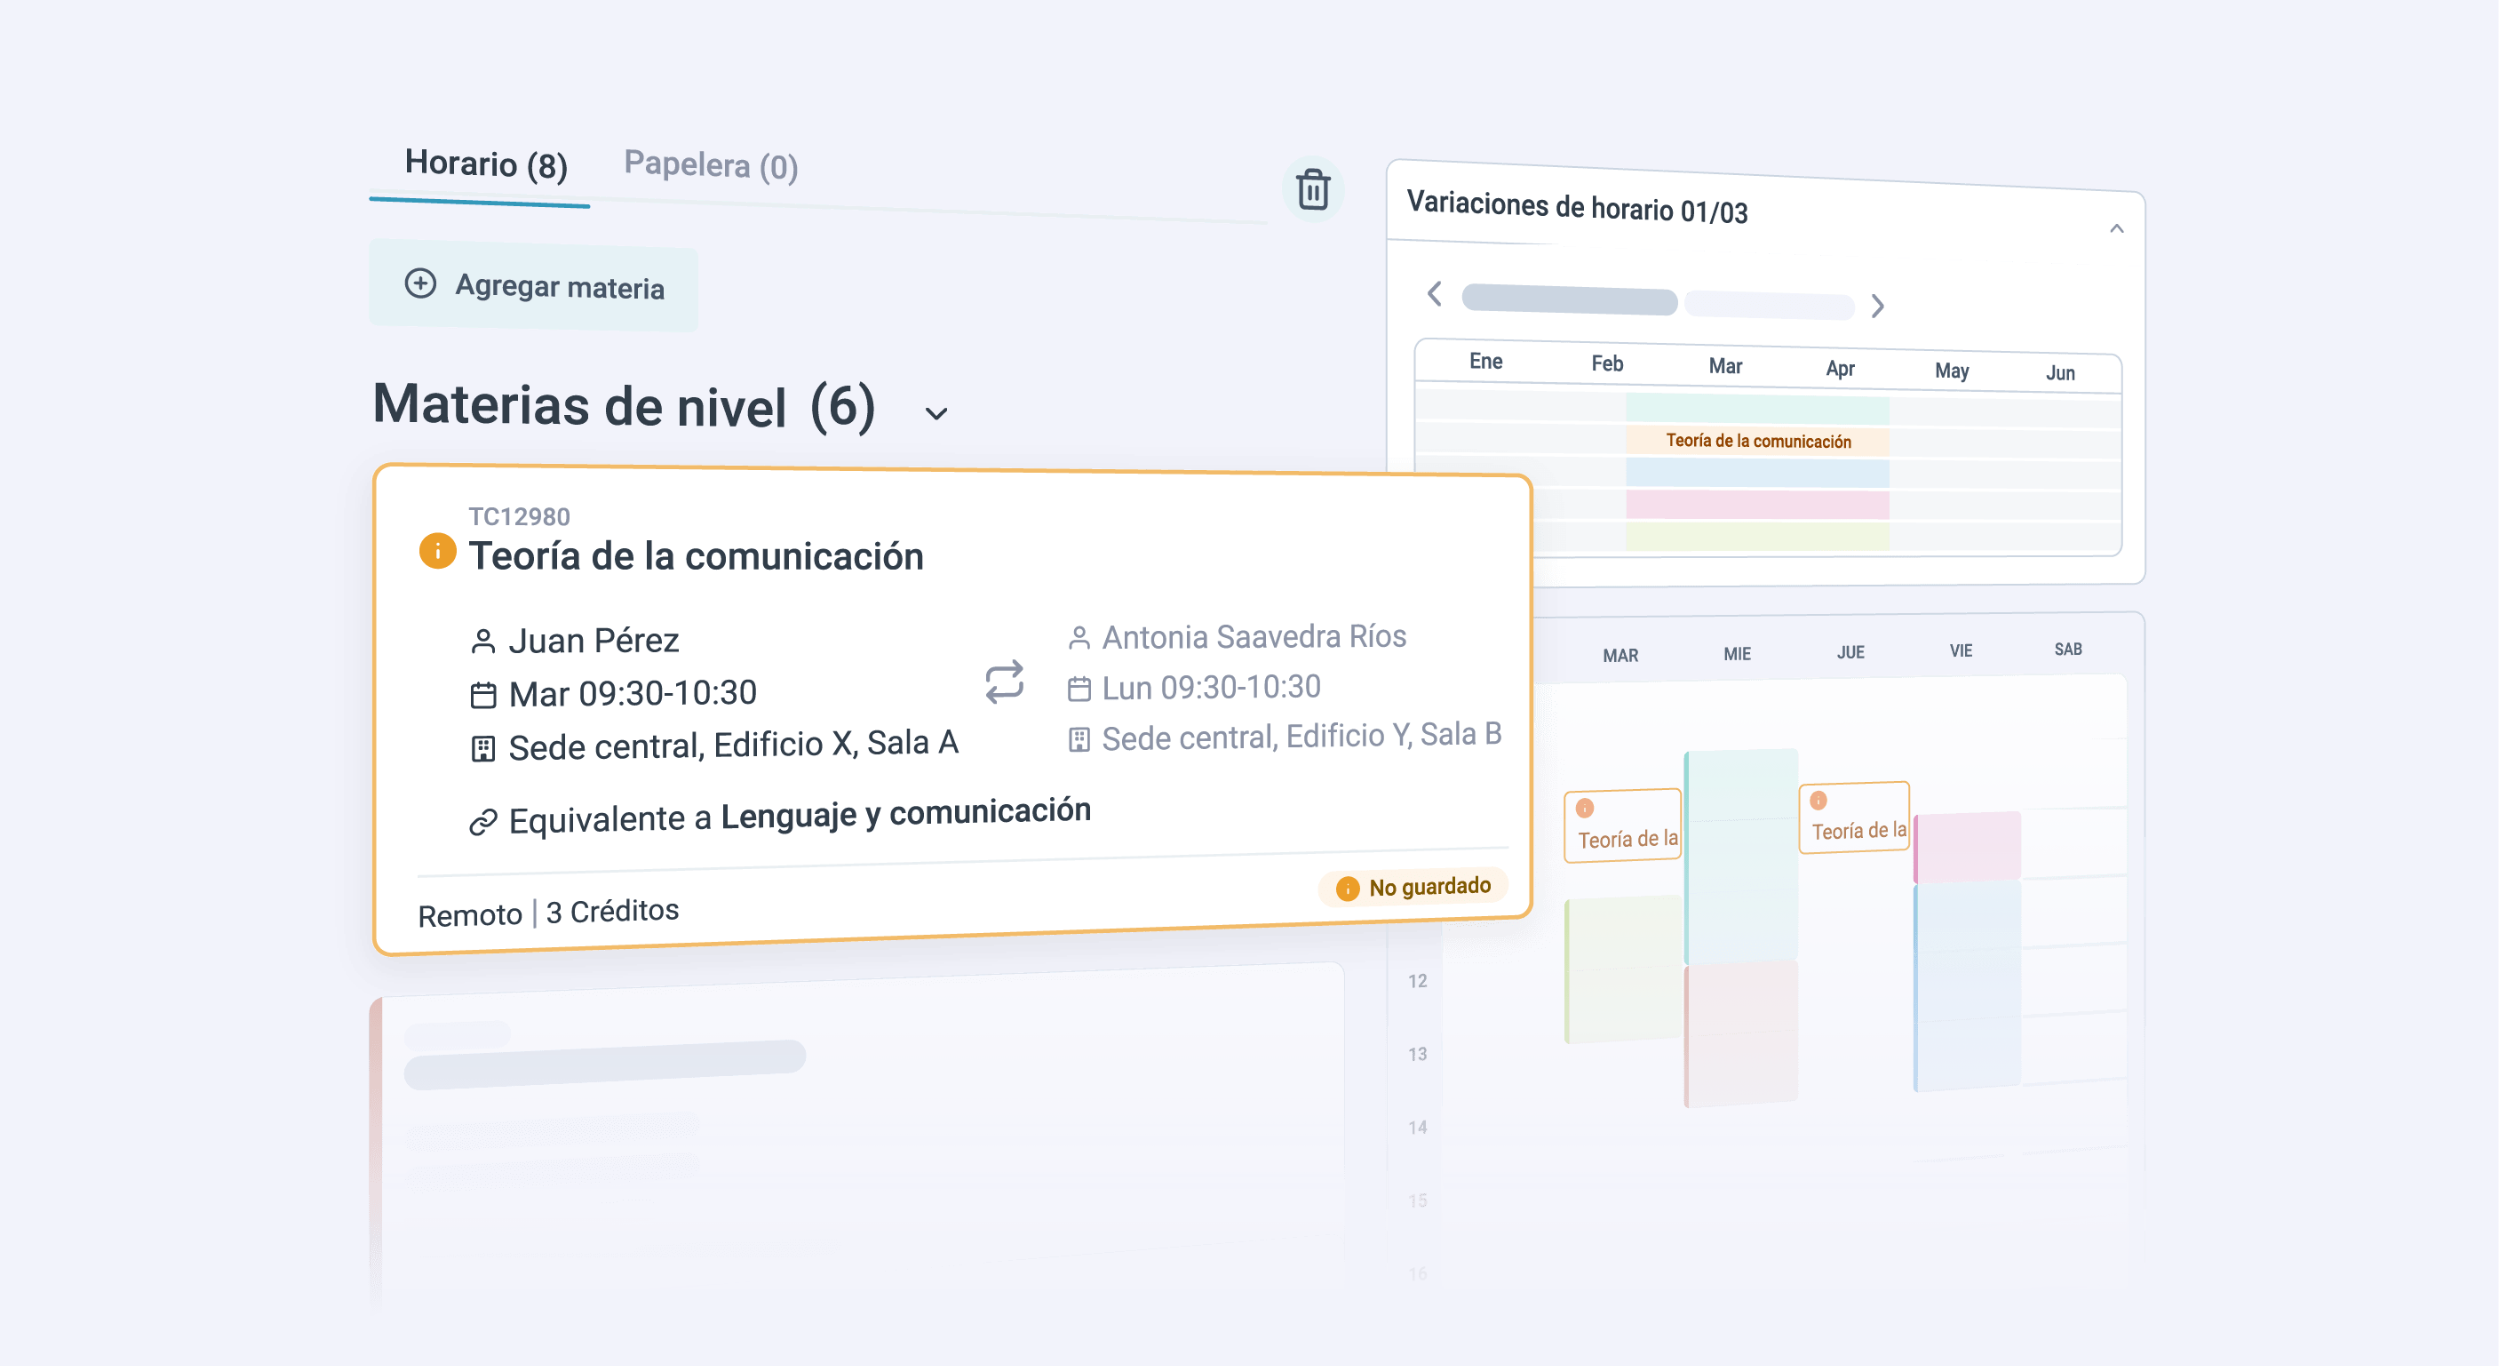Screen dimensions: 2500x1366
Task: Expand the Materias de nivel section
Action: 934,413
